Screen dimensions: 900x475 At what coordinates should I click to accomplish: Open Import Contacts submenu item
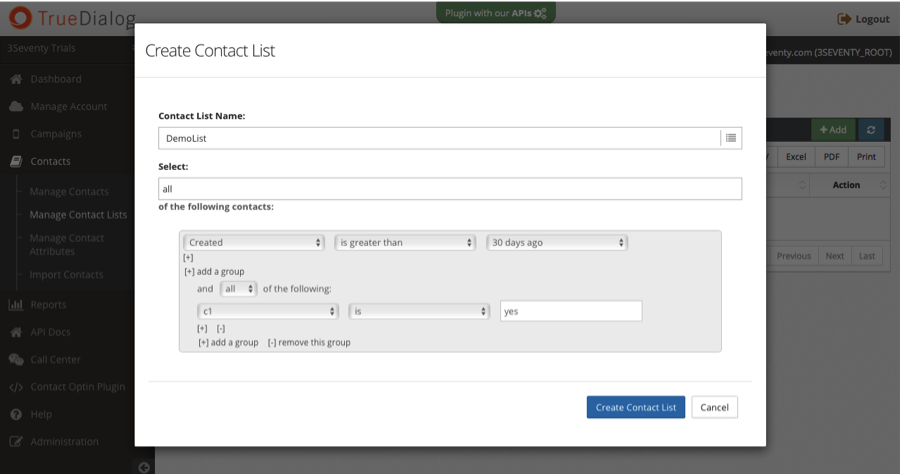pos(66,275)
